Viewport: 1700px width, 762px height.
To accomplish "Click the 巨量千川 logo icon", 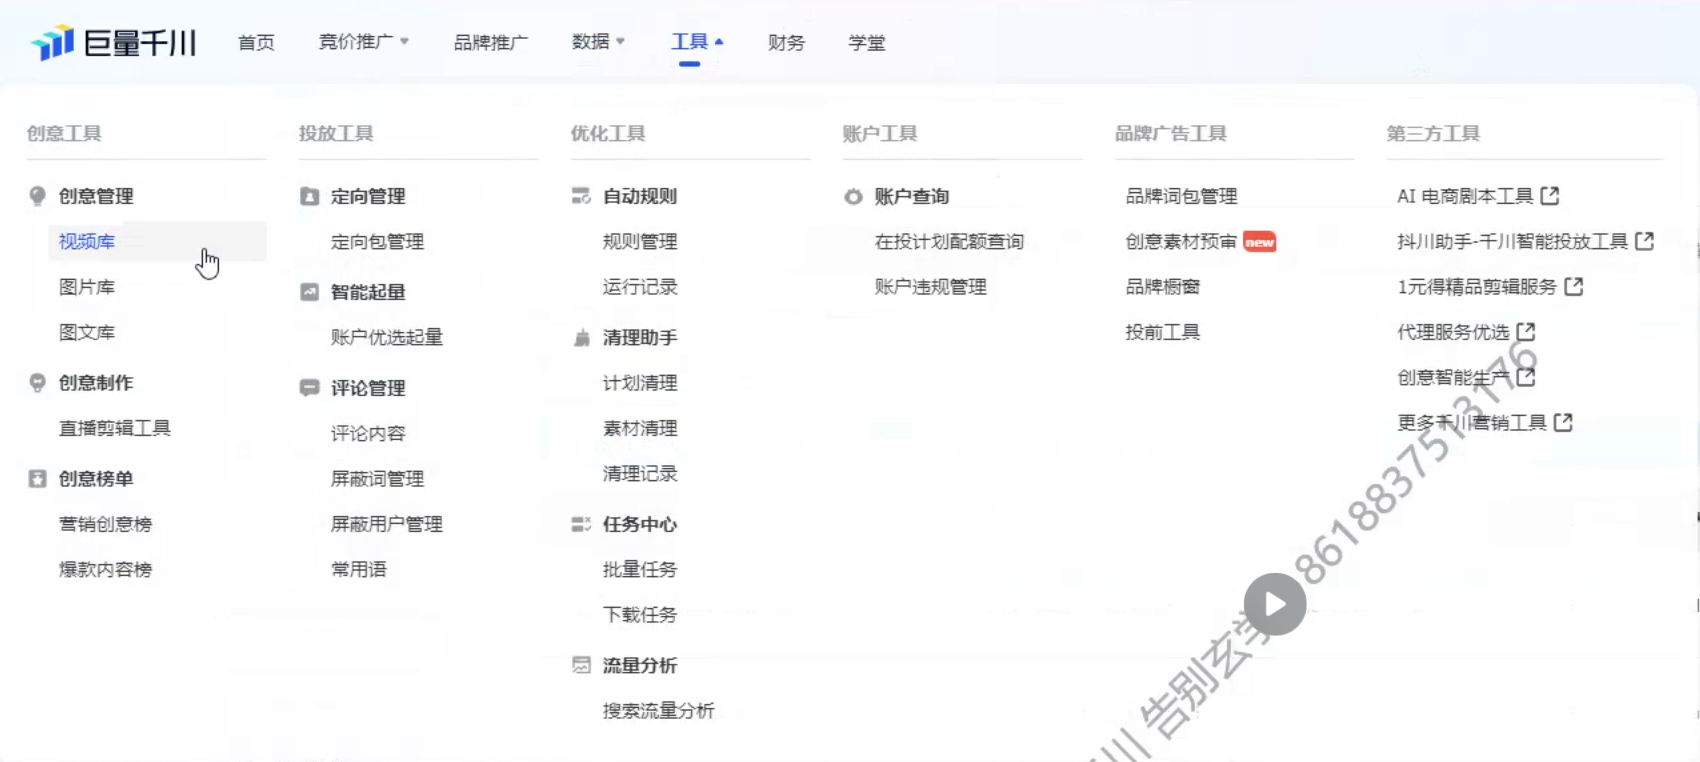I will pyautogui.click(x=53, y=43).
